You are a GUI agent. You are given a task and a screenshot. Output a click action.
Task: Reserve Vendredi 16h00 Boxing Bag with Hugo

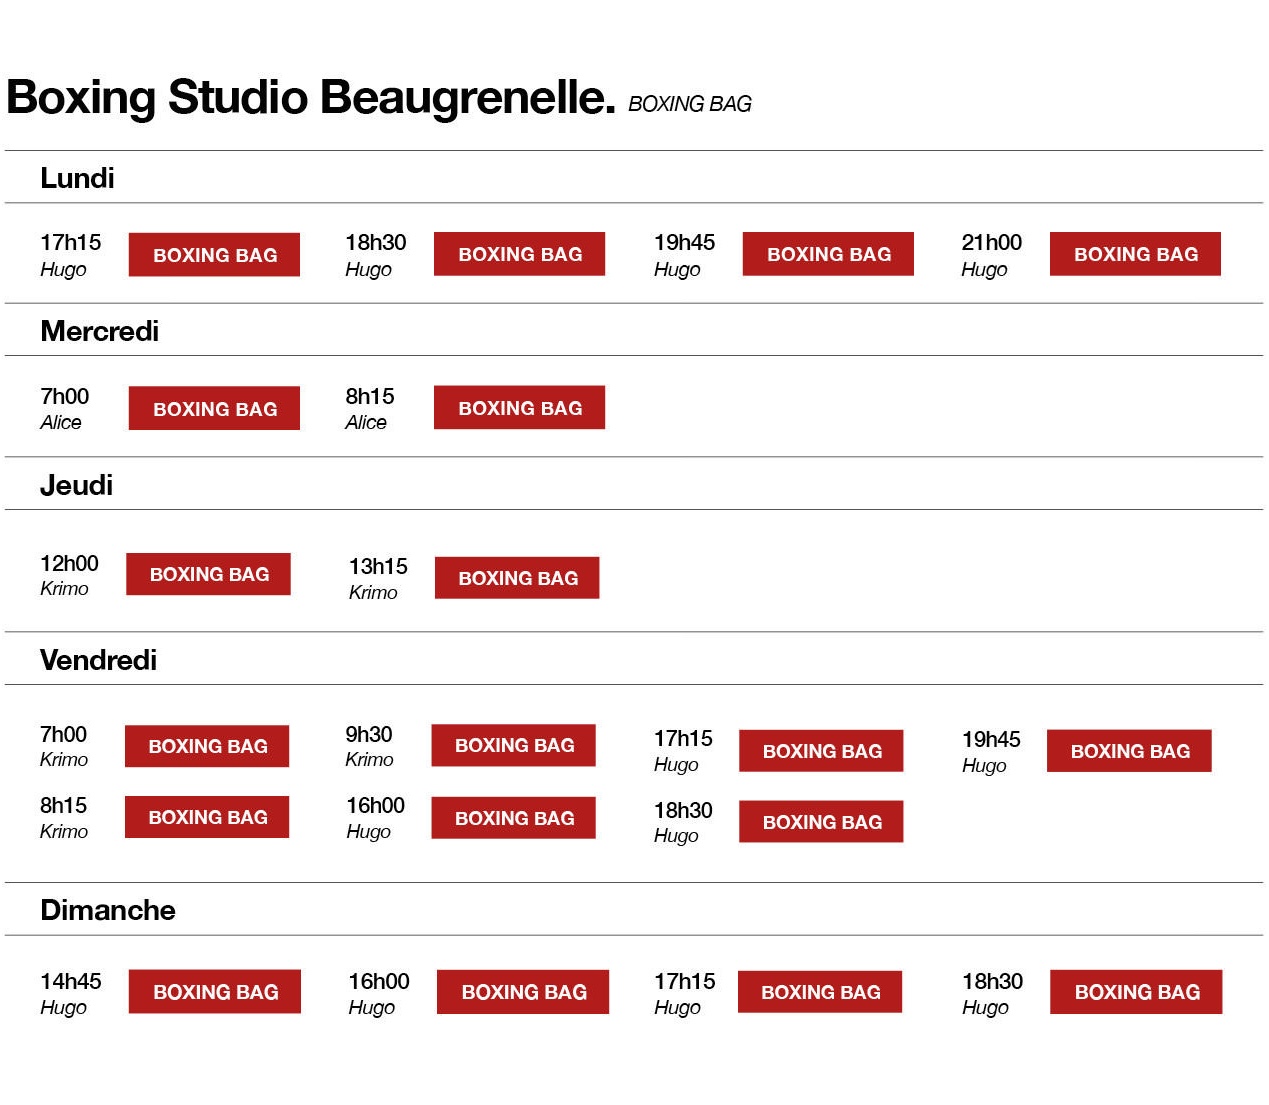(x=514, y=818)
